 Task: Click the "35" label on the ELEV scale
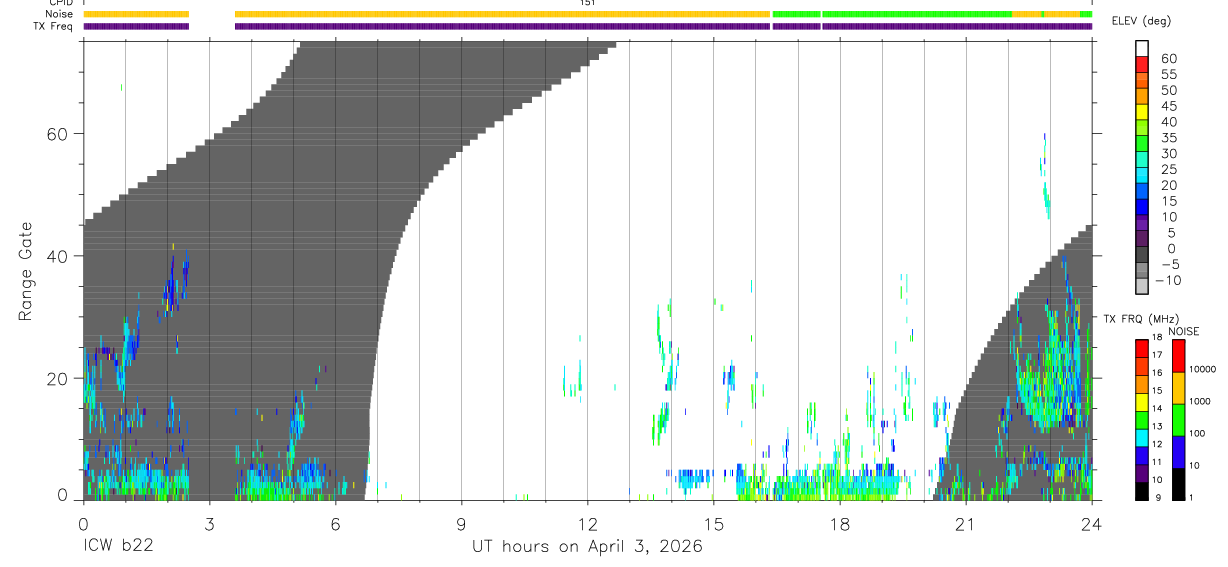1168,138
